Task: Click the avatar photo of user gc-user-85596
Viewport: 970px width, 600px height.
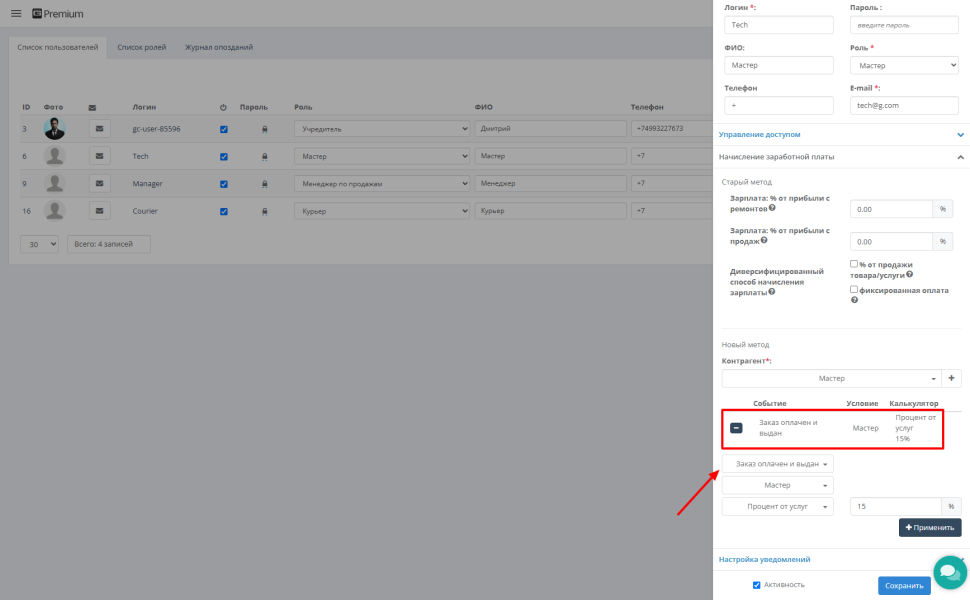Action: point(54,129)
